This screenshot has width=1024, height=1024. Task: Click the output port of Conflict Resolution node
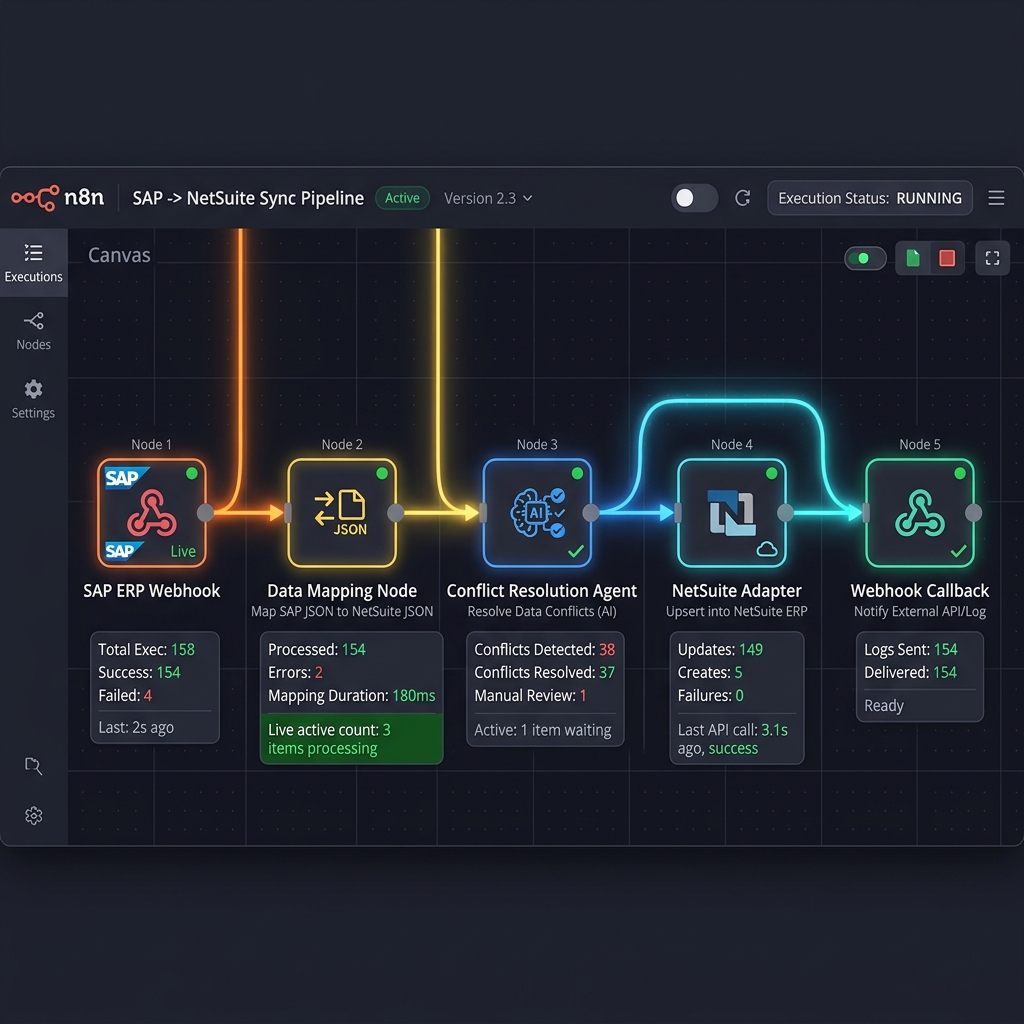[x=590, y=513]
